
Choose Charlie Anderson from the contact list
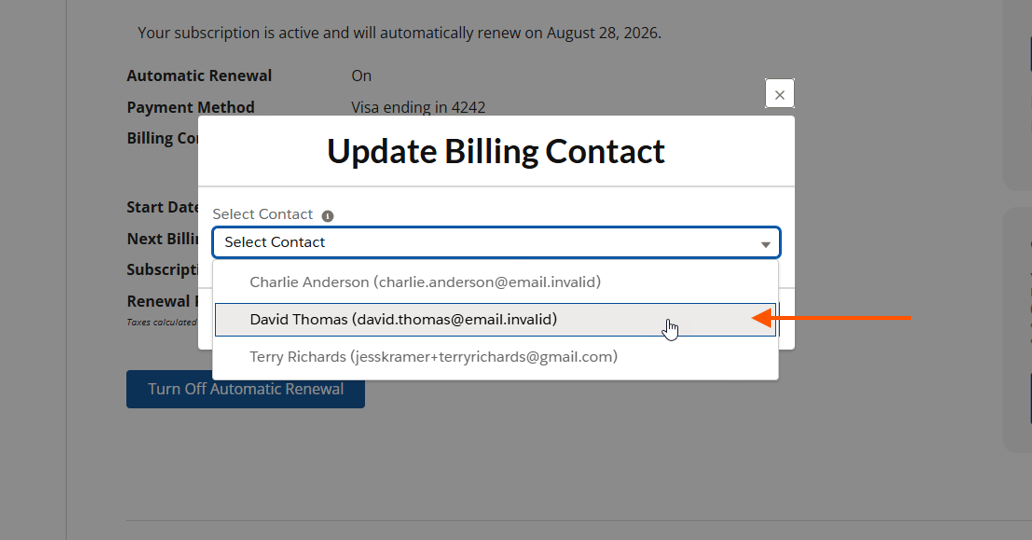425,282
